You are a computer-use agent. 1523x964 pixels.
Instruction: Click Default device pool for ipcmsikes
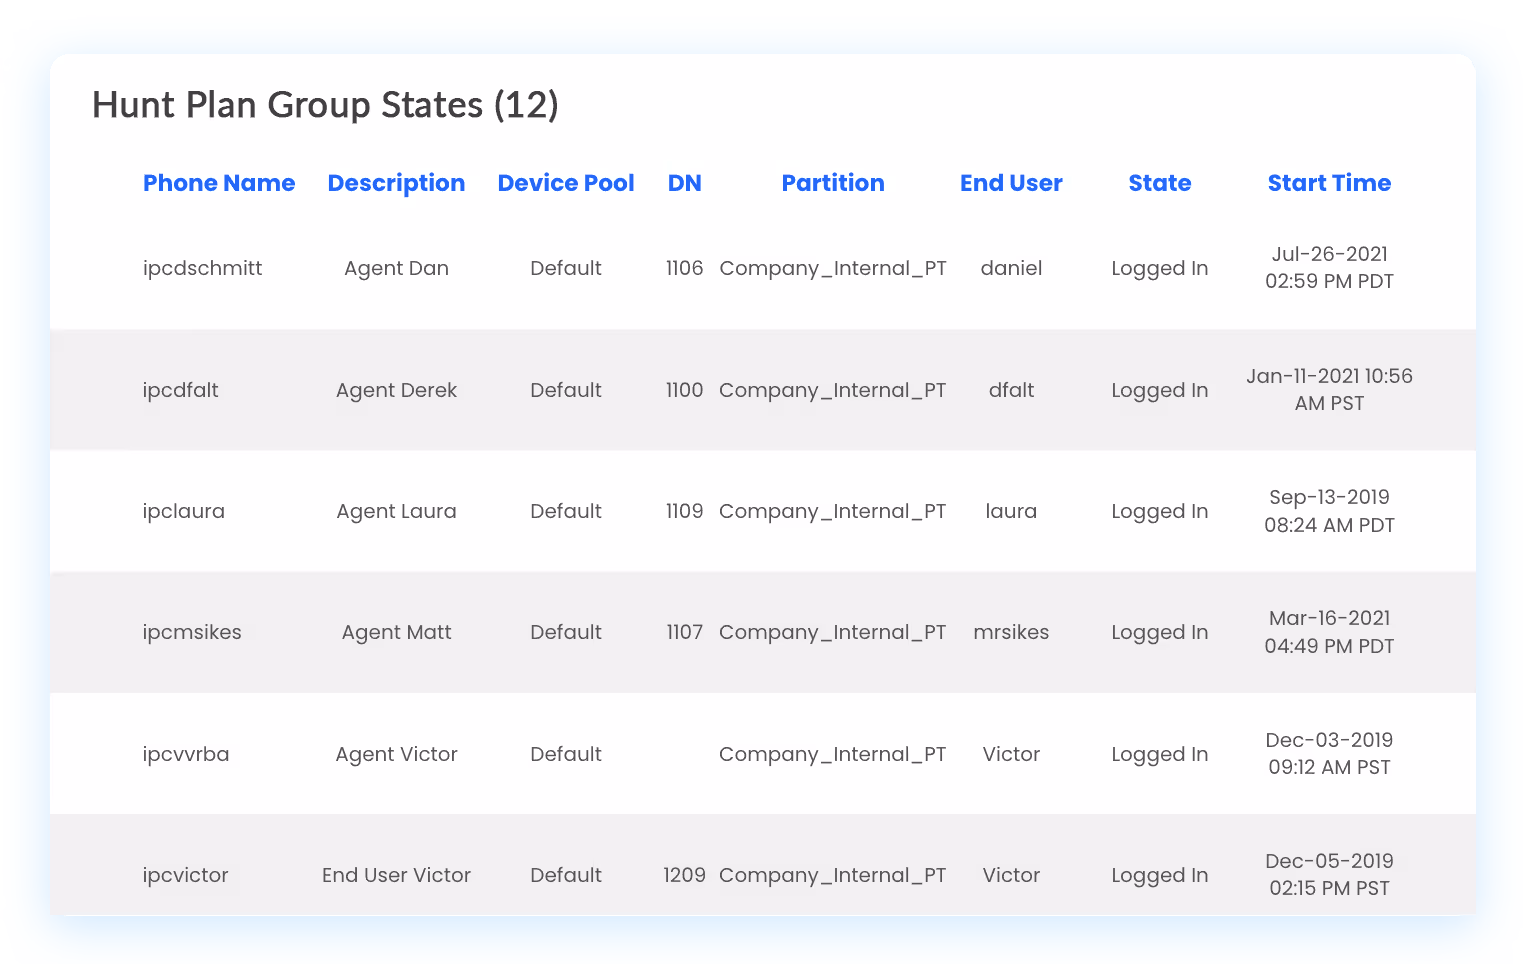[x=566, y=632]
